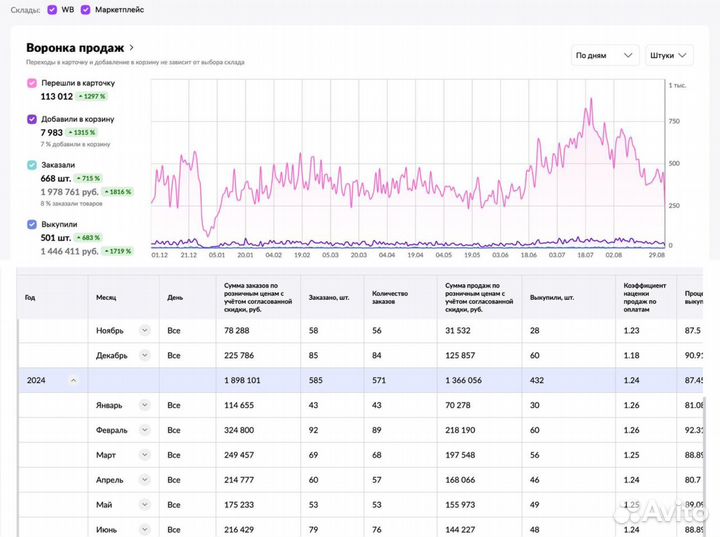Expand the Декабрь month chevron
Image resolution: width=720 pixels, height=537 pixels.
click(144, 355)
